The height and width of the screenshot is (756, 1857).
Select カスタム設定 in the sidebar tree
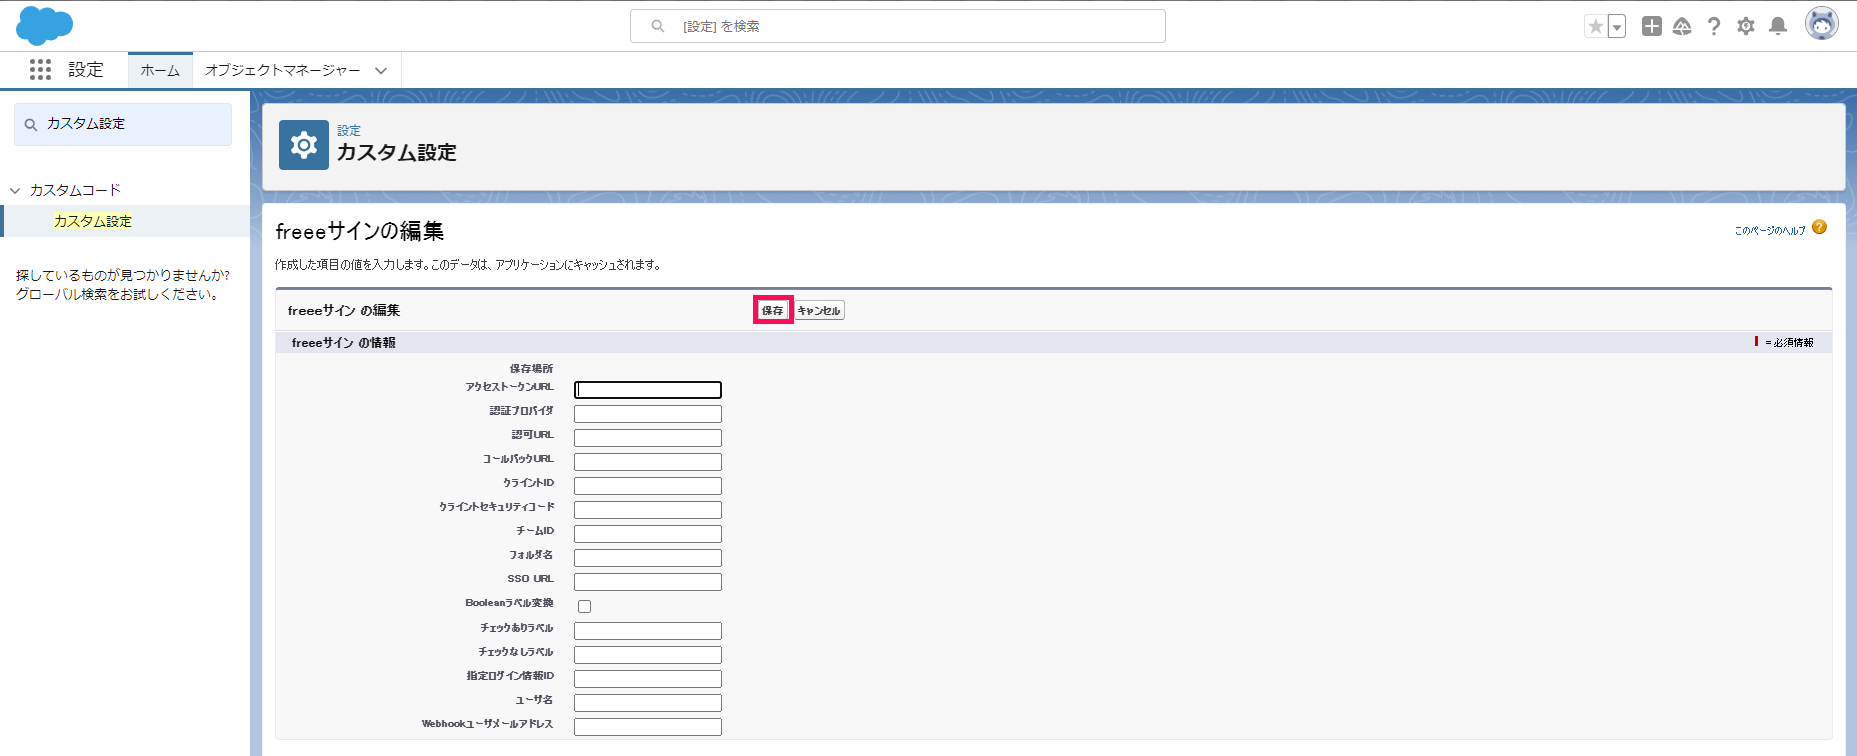pyautogui.click(x=93, y=221)
